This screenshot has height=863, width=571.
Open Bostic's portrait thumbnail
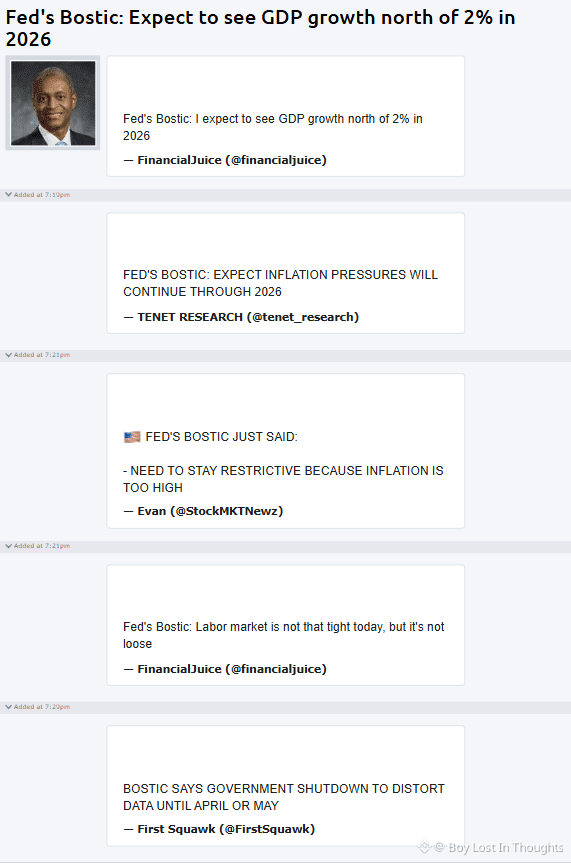click(53, 103)
